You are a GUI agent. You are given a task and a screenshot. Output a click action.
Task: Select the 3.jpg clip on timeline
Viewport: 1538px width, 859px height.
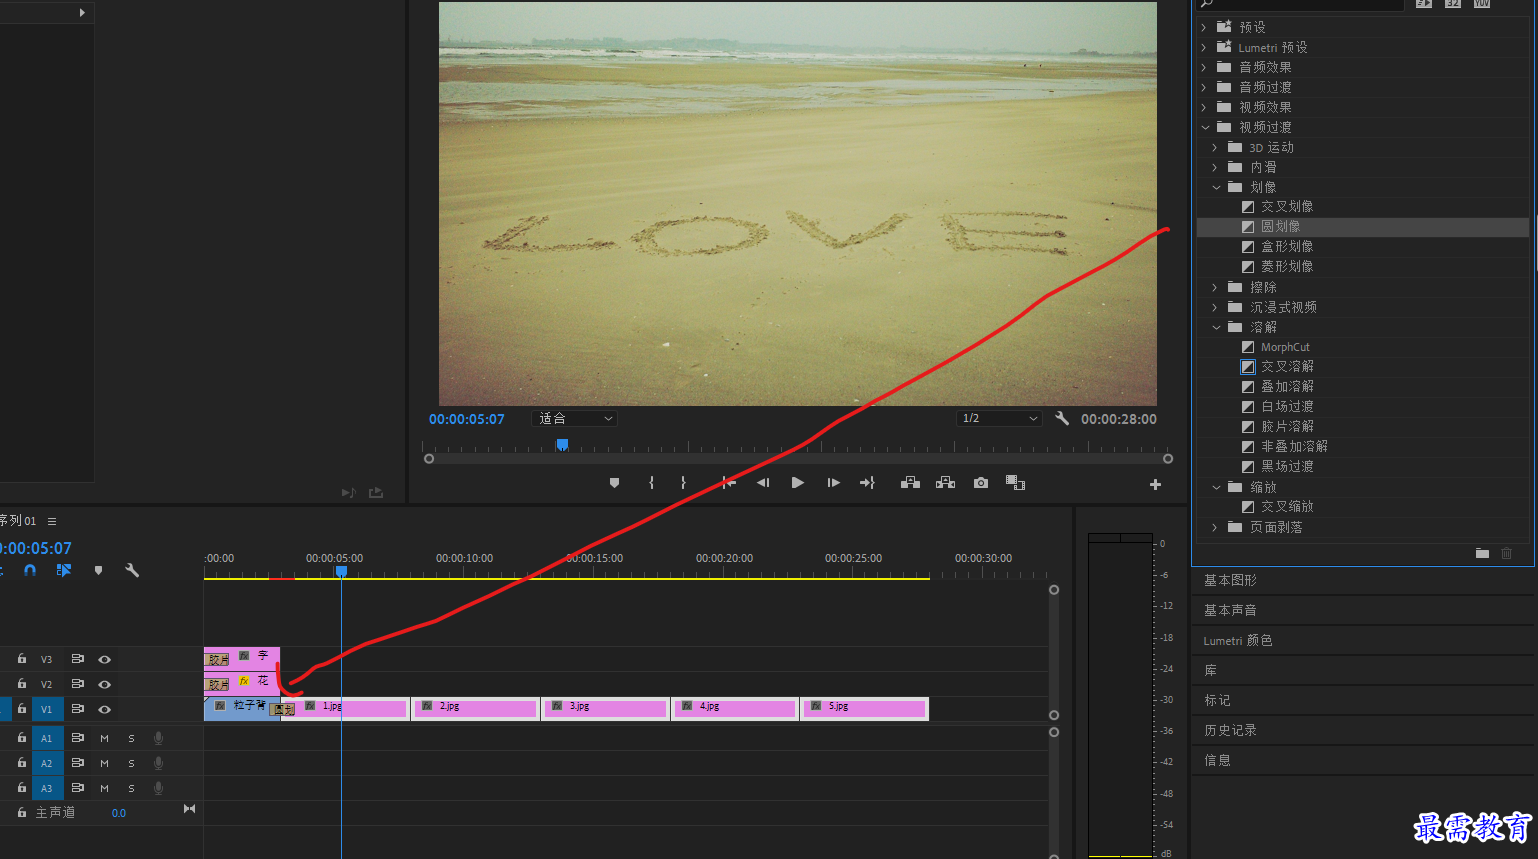[x=605, y=709]
